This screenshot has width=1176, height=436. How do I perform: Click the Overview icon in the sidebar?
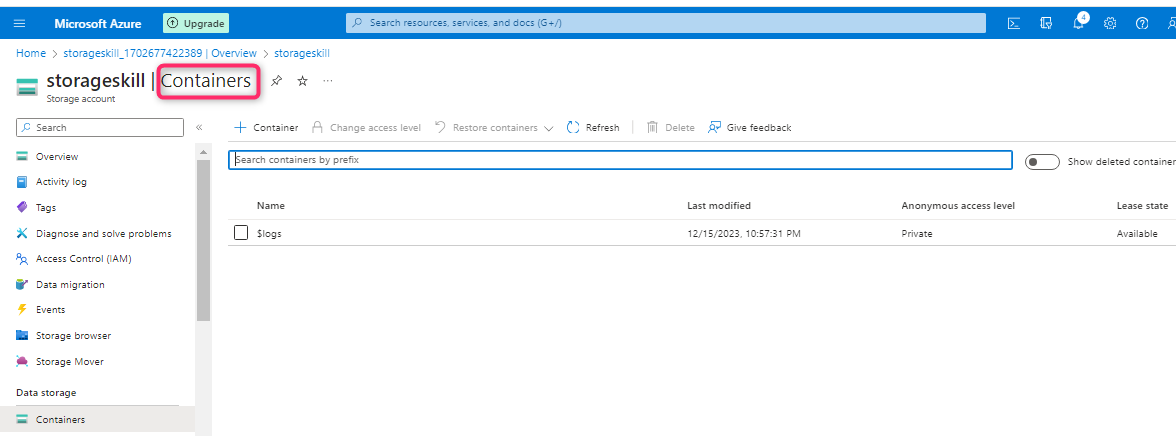(22, 157)
